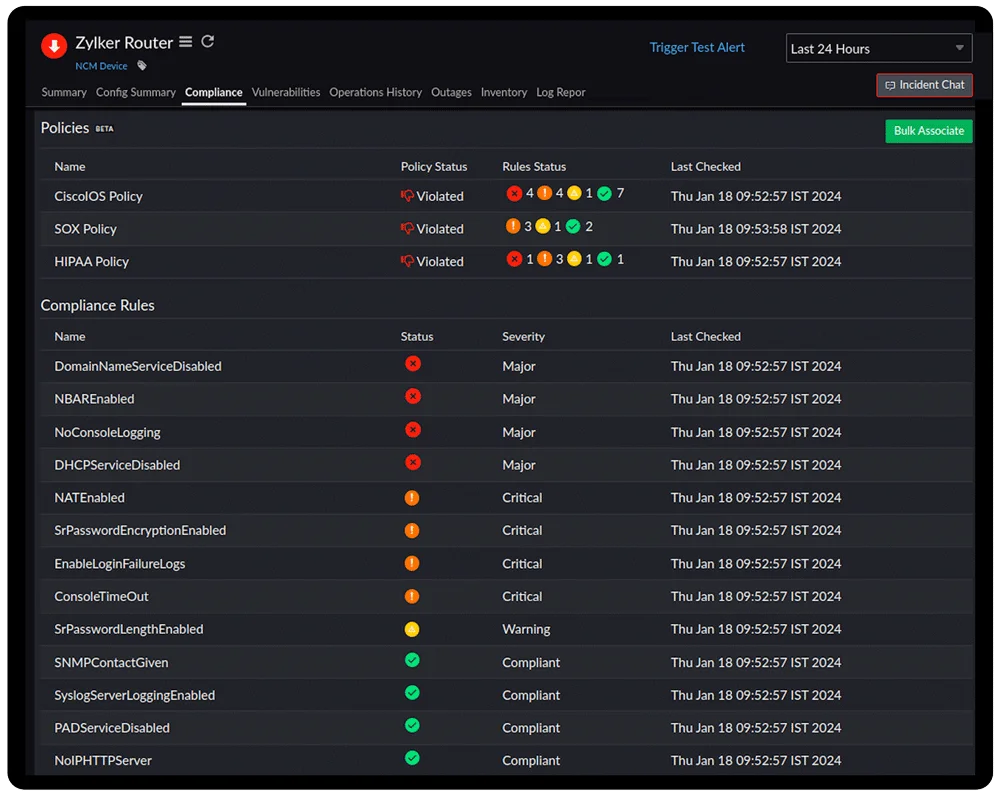Screen dimensions: 1000x795
Task: Go to the Operations History tab
Action: tap(376, 92)
